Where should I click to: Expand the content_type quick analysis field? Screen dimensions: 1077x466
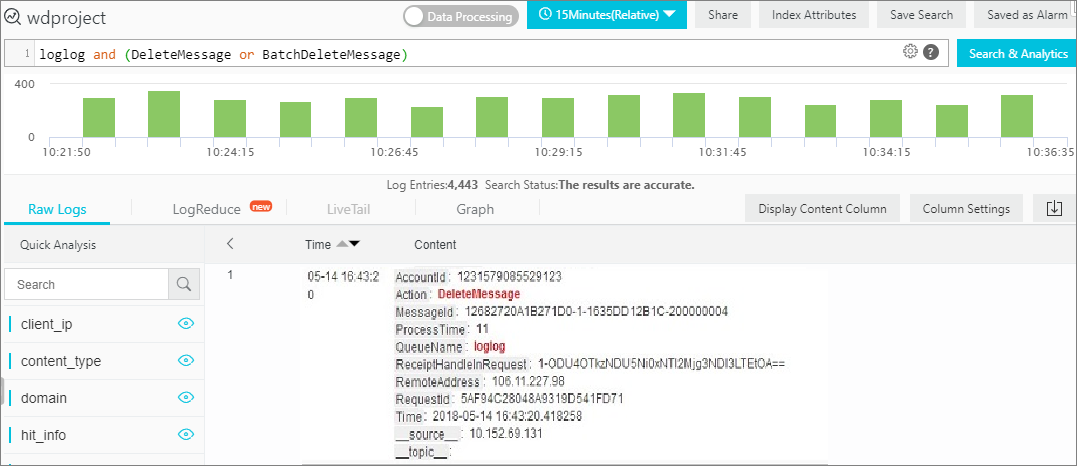(x=61, y=361)
